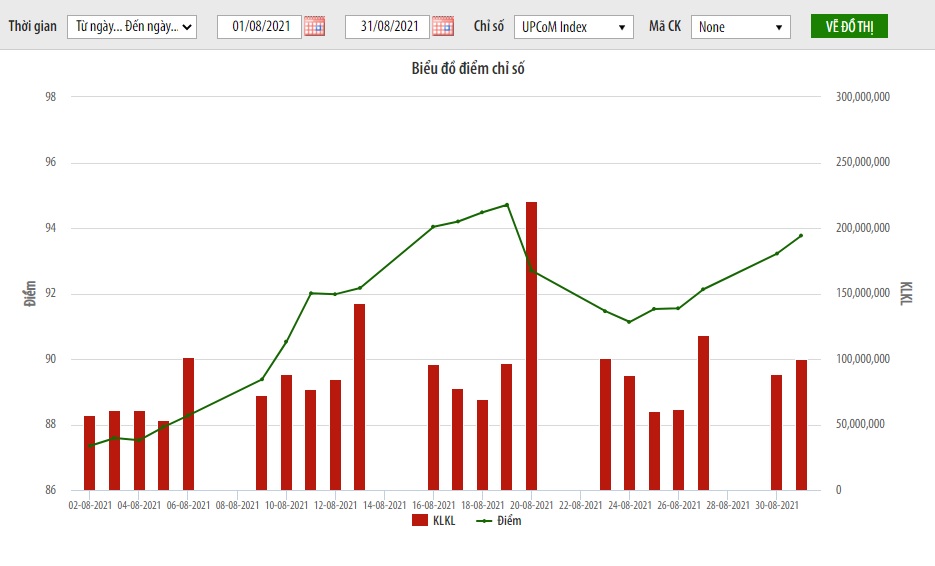The width and height of the screenshot is (935, 566).
Task: Toggle KLKL series in chart legend
Action: pos(434,521)
